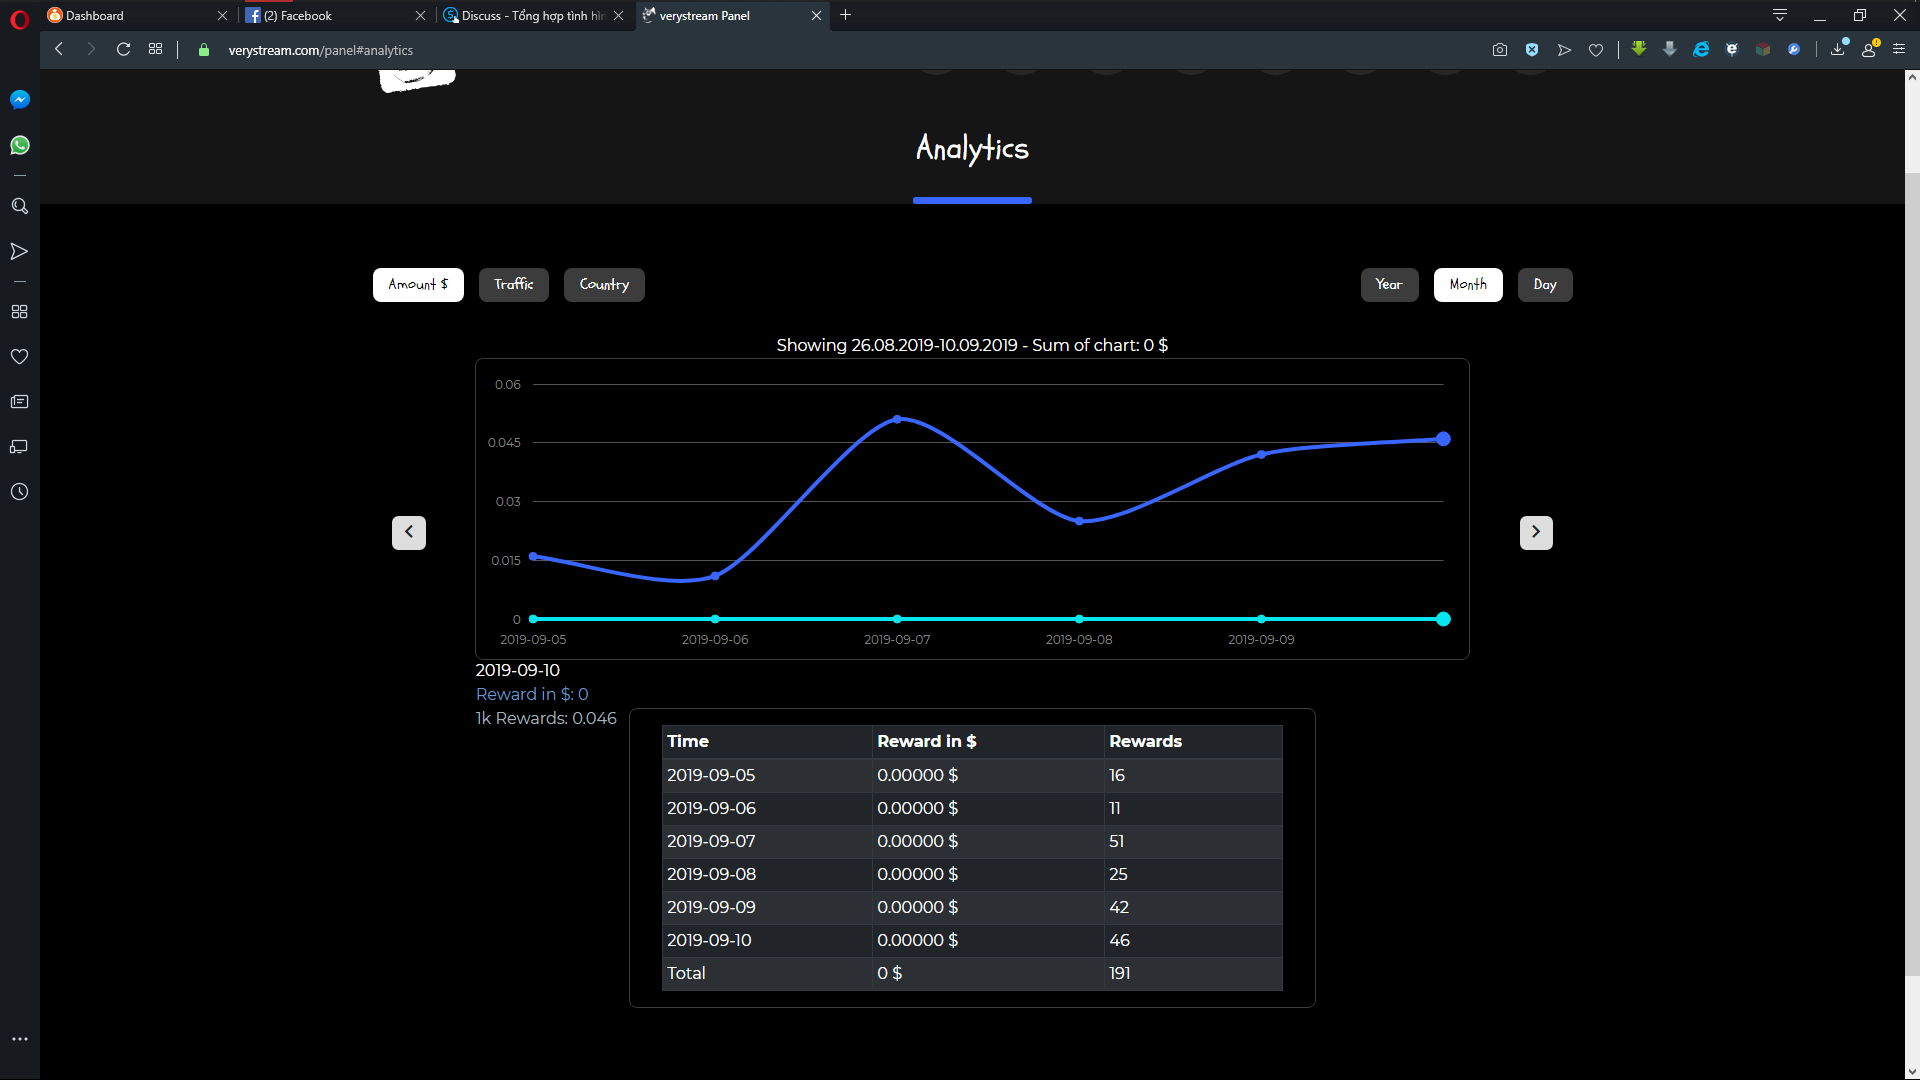Open bookmarks heart in sidebar
Screen dimensions: 1920x1080
click(19, 357)
